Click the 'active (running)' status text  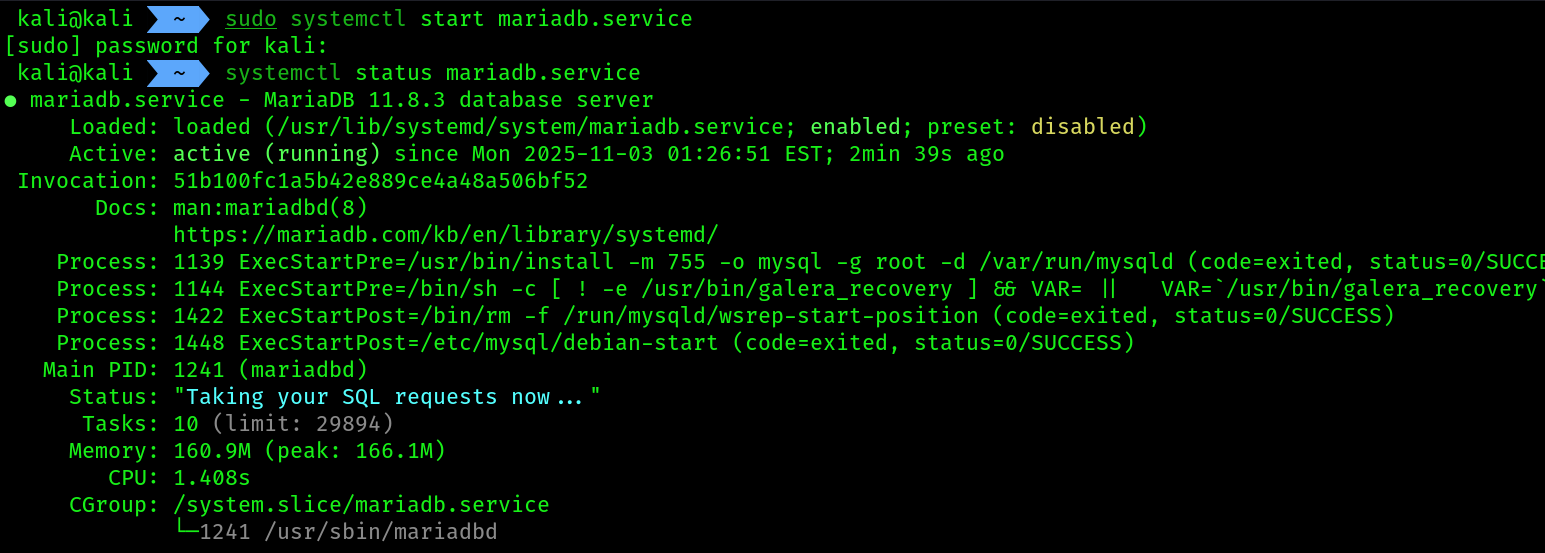coord(277,154)
